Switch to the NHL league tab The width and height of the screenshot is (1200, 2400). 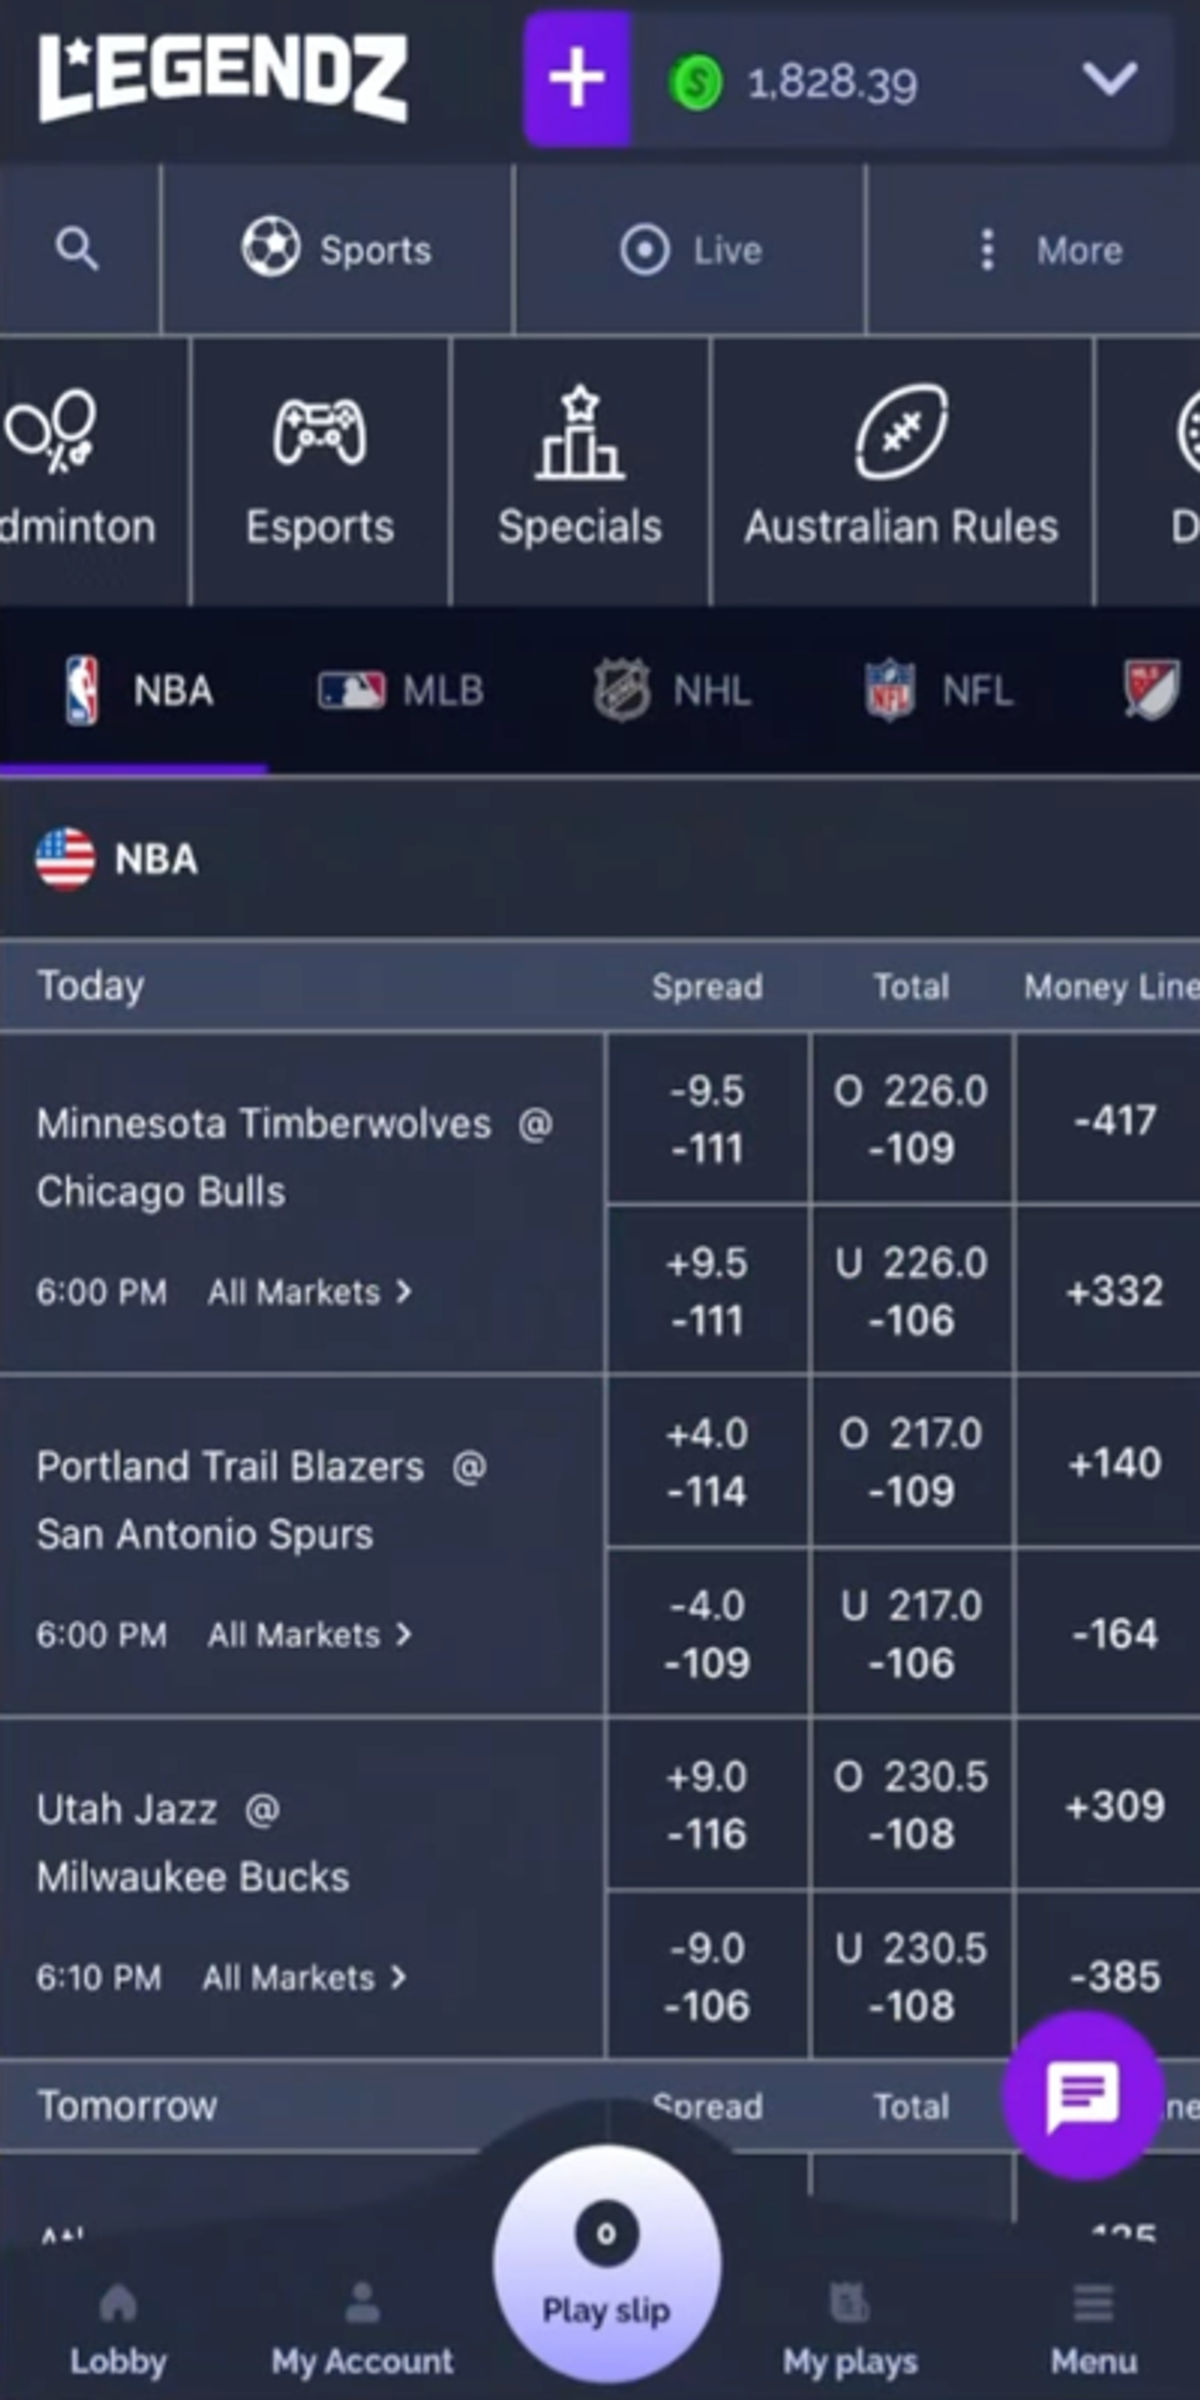(672, 691)
